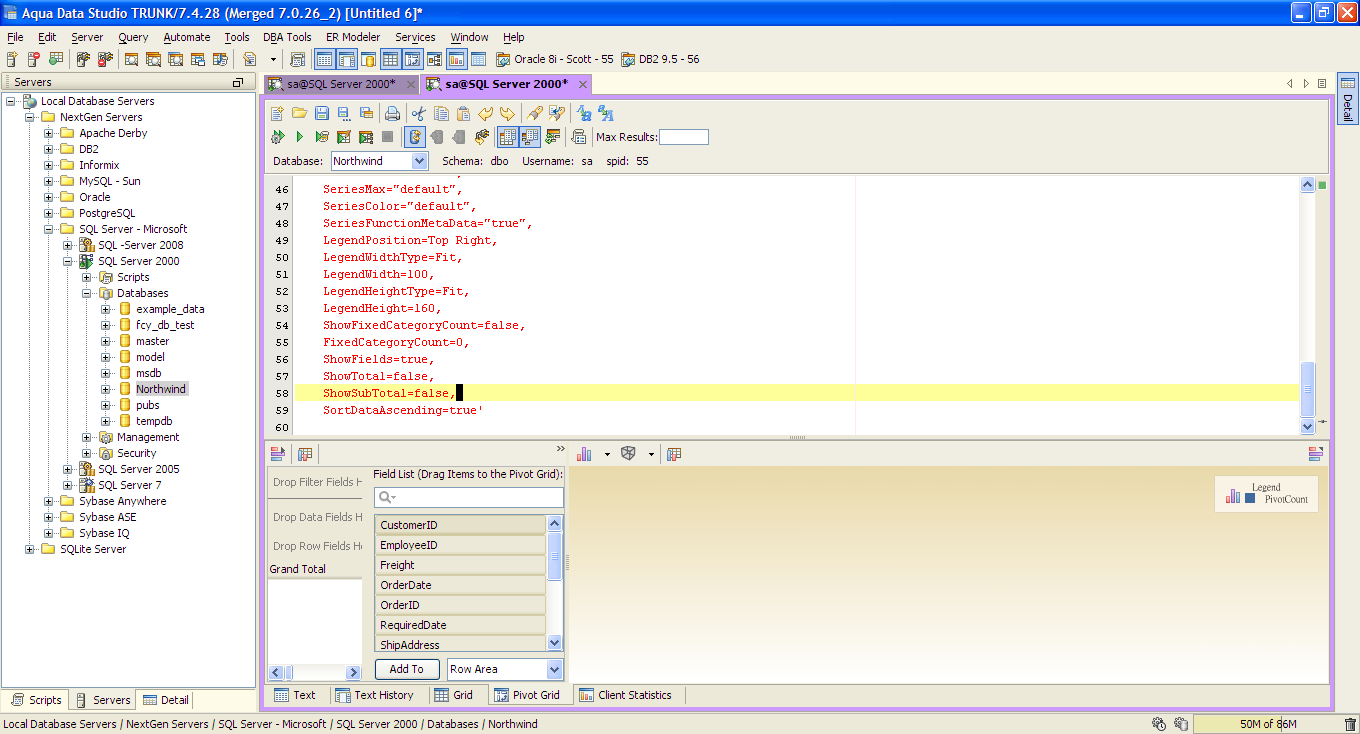The image size is (1360, 734).
Task: Click the field list search box
Action: click(x=469, y=497)
